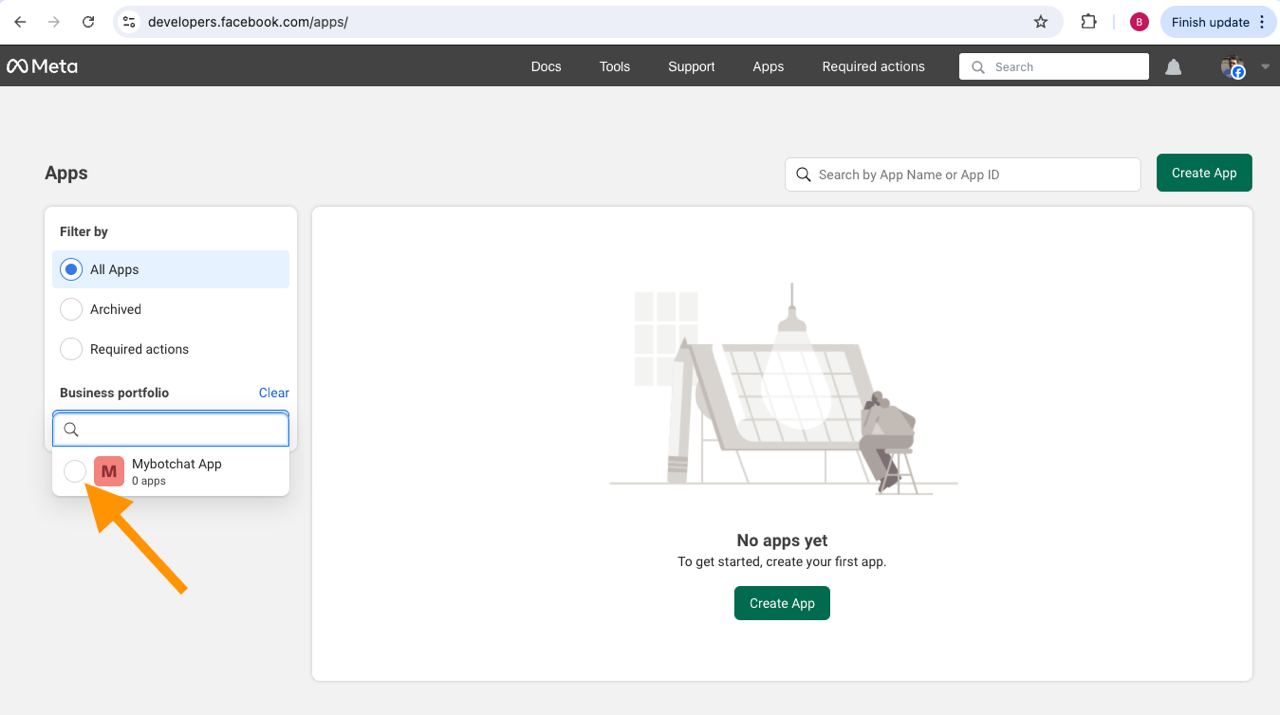Select the All Apps radio filter
1280x715 pixels.
[71, 270]
